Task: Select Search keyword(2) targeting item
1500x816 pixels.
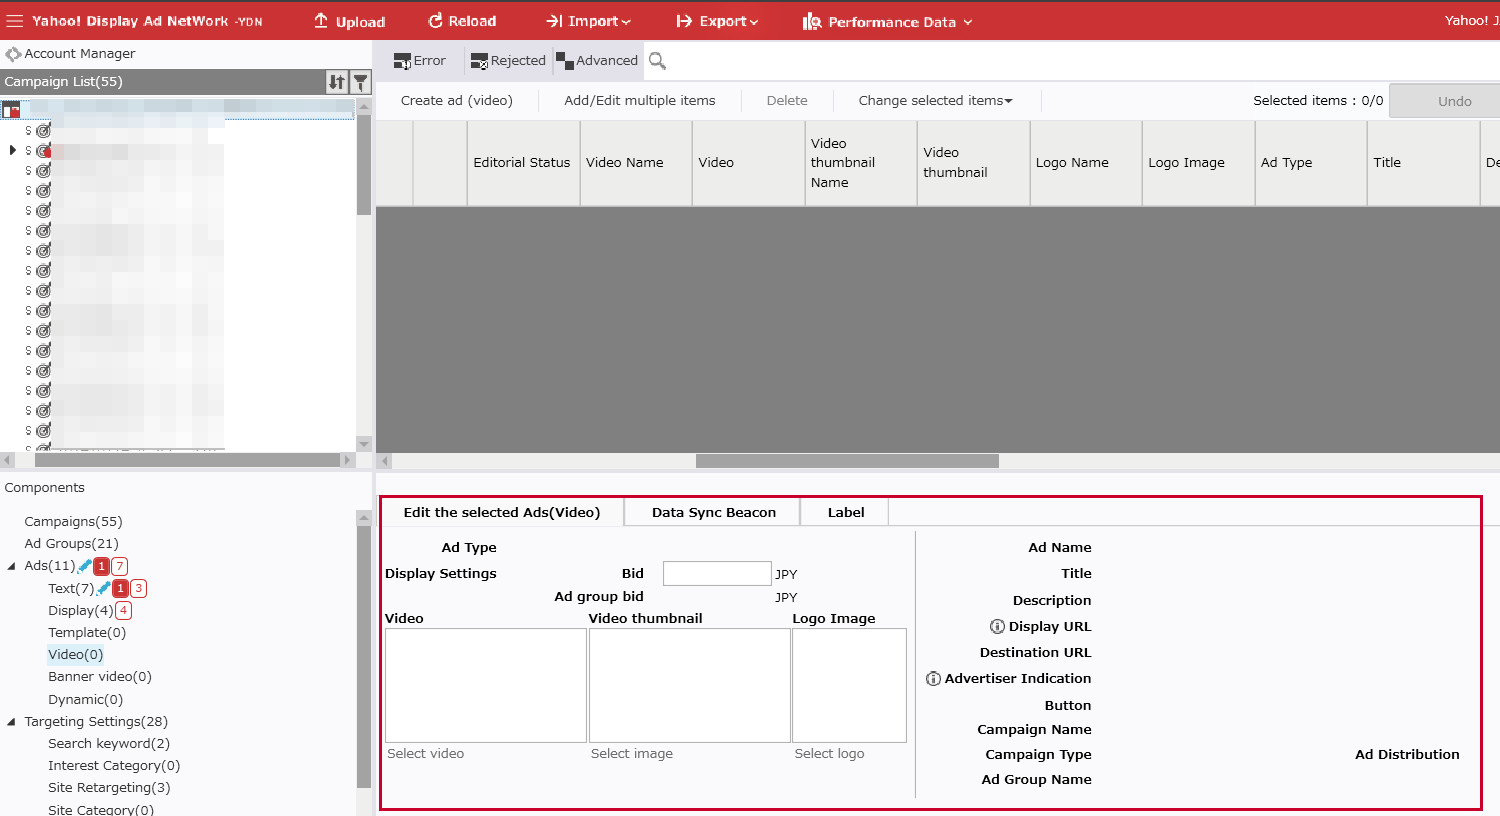Action: tap(109, 744)
